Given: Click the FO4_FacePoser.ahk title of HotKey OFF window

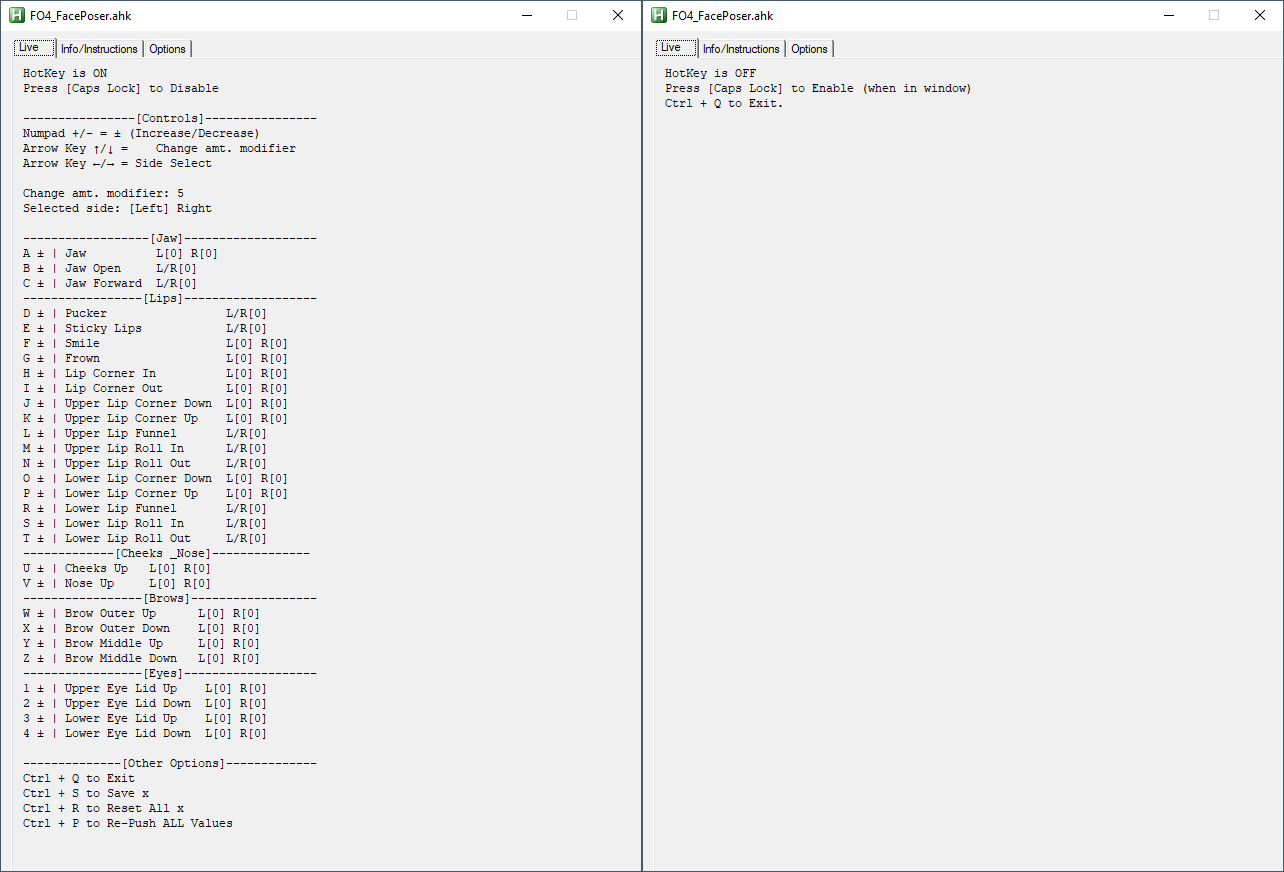Looking at the screenshot, I should click(723, 15).
